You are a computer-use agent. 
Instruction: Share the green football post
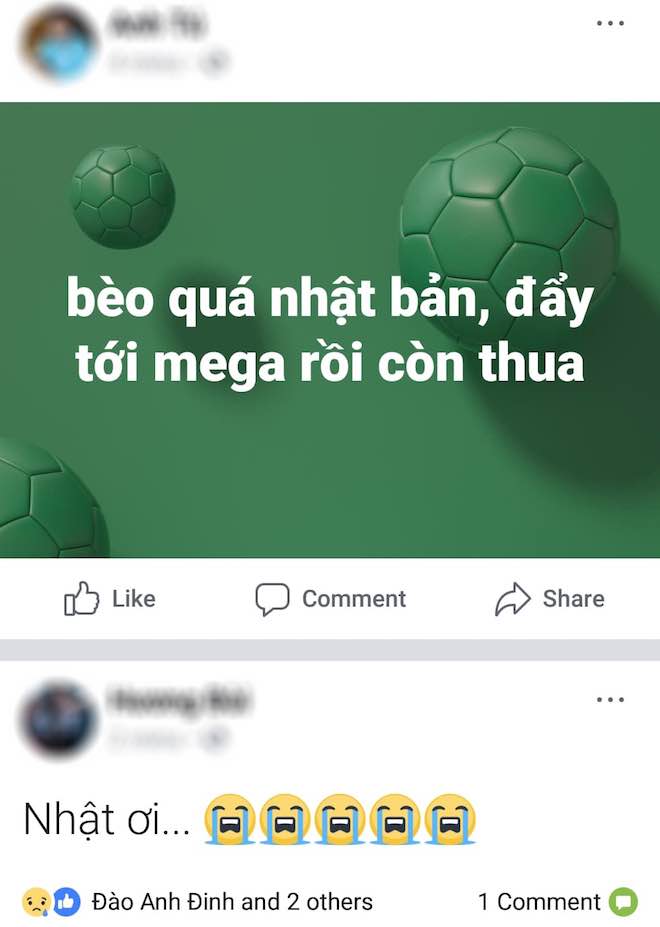549,599
